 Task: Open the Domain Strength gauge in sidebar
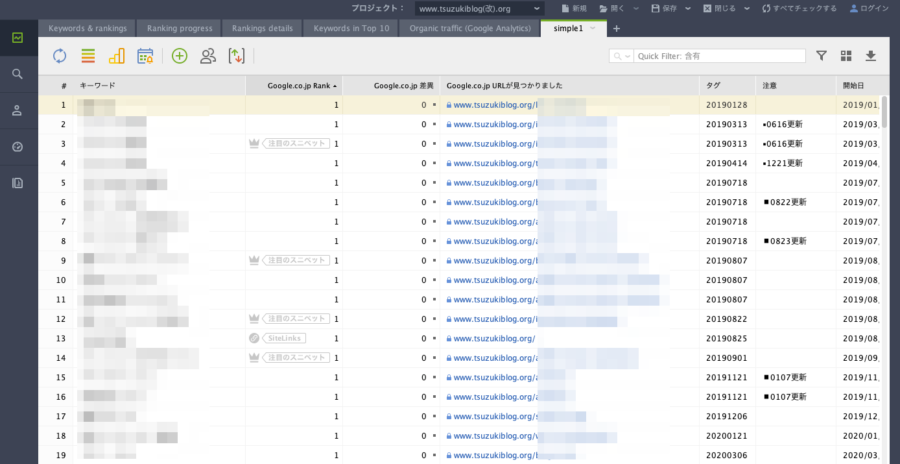[x=18, y=147]
